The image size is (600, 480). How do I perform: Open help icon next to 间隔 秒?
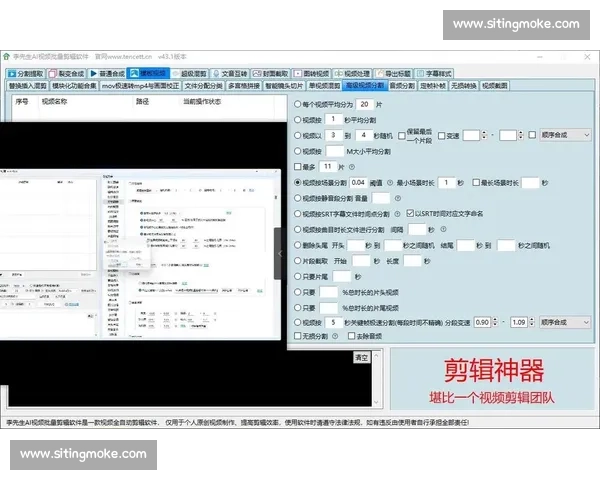point(443,229)
